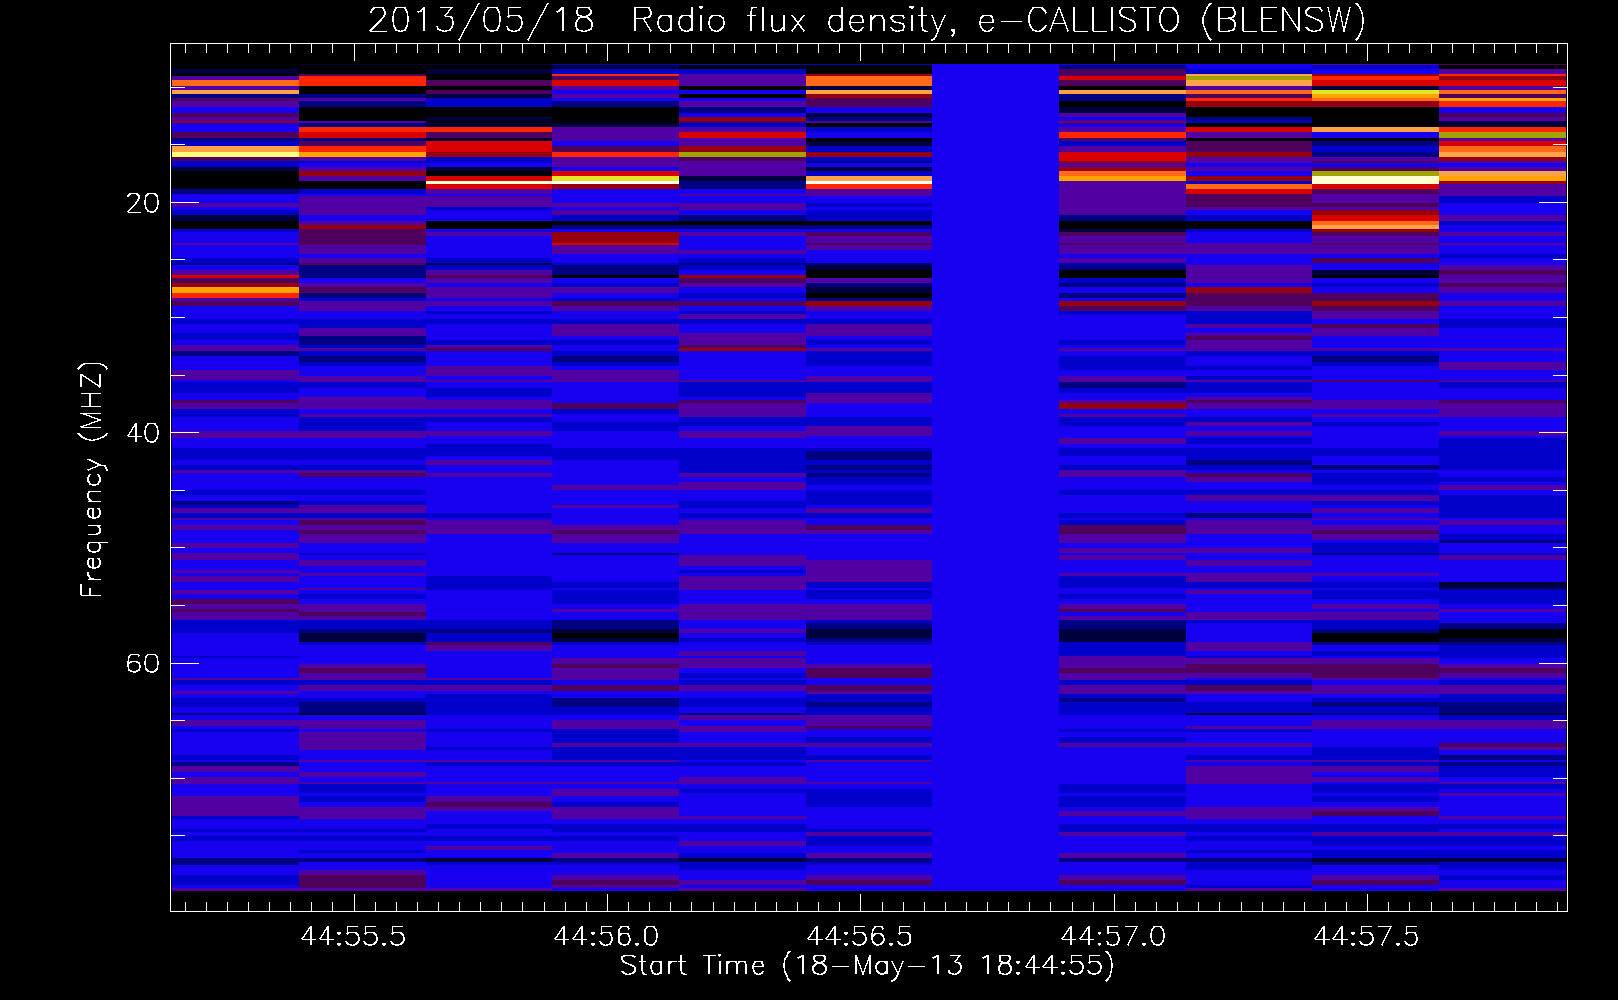Click the uniform blue data-gap column in spectrogram
The width and height of the screenshot is (1618, 1000).
(x=995, y=477)
